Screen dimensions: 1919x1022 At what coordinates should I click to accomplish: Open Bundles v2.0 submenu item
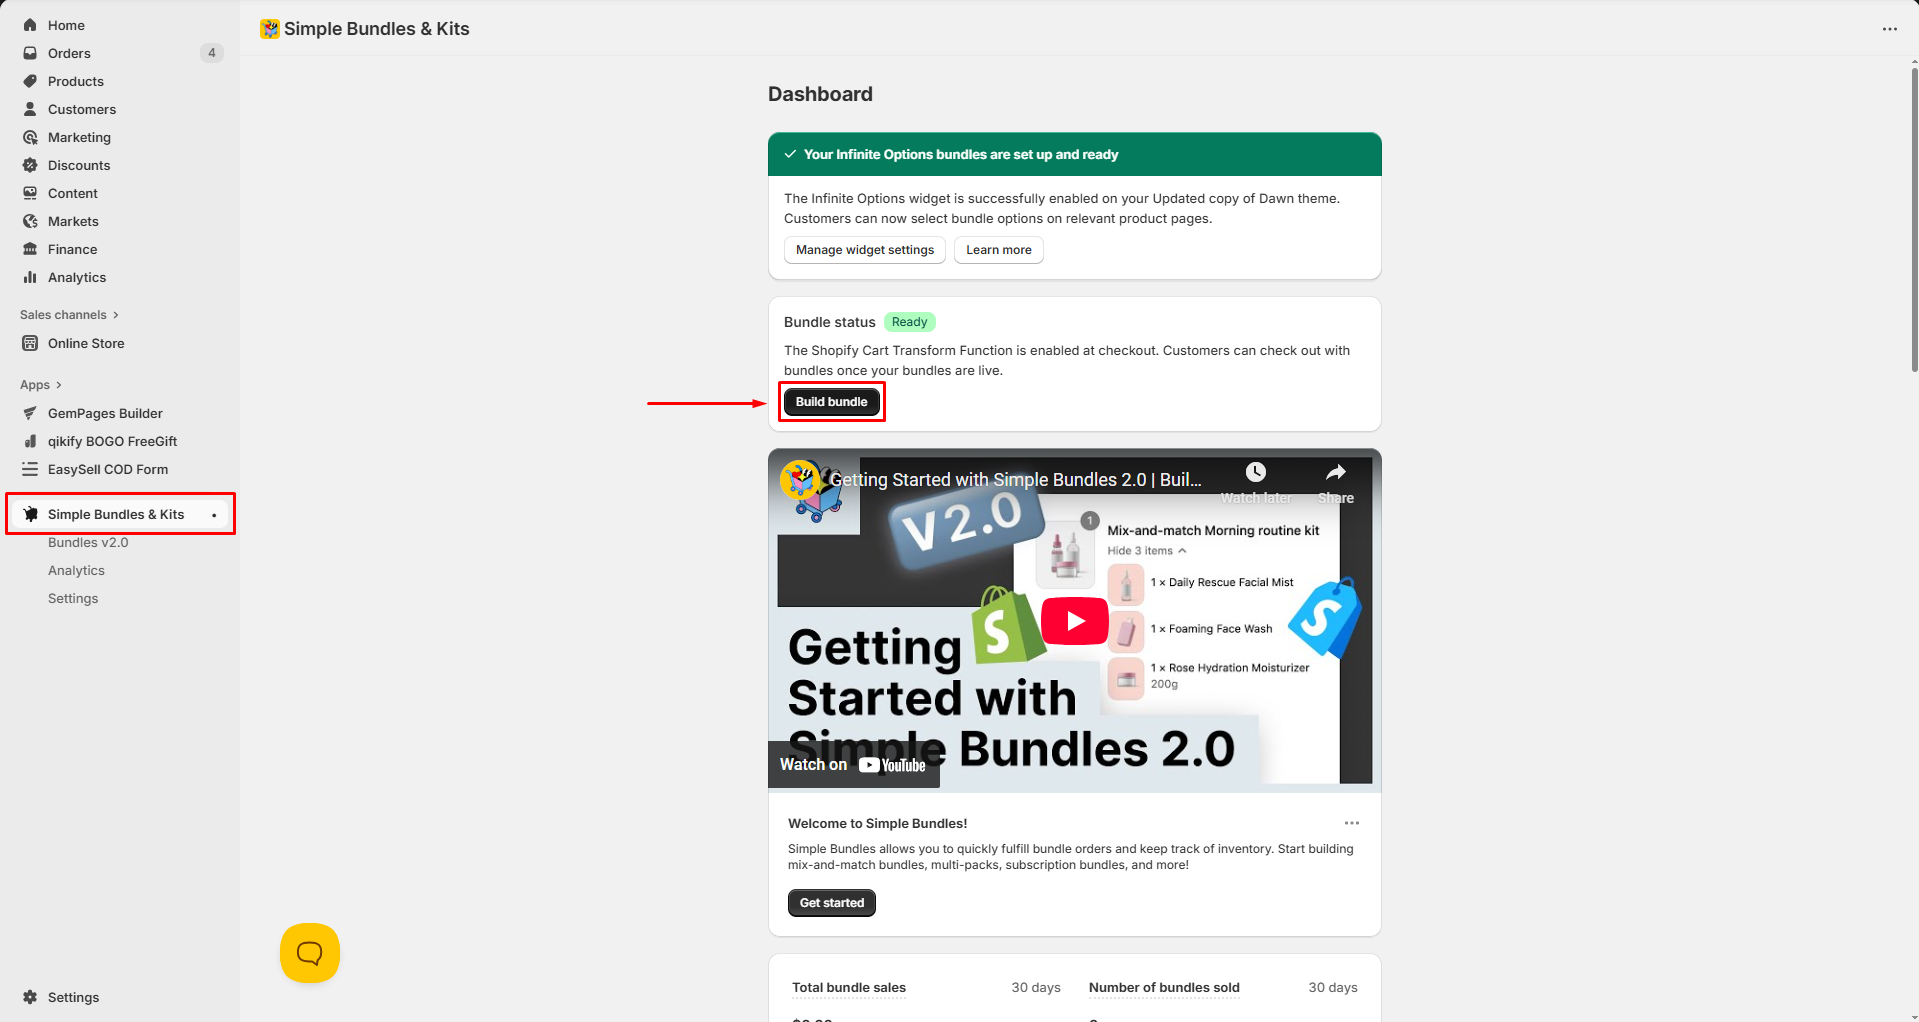88,542
